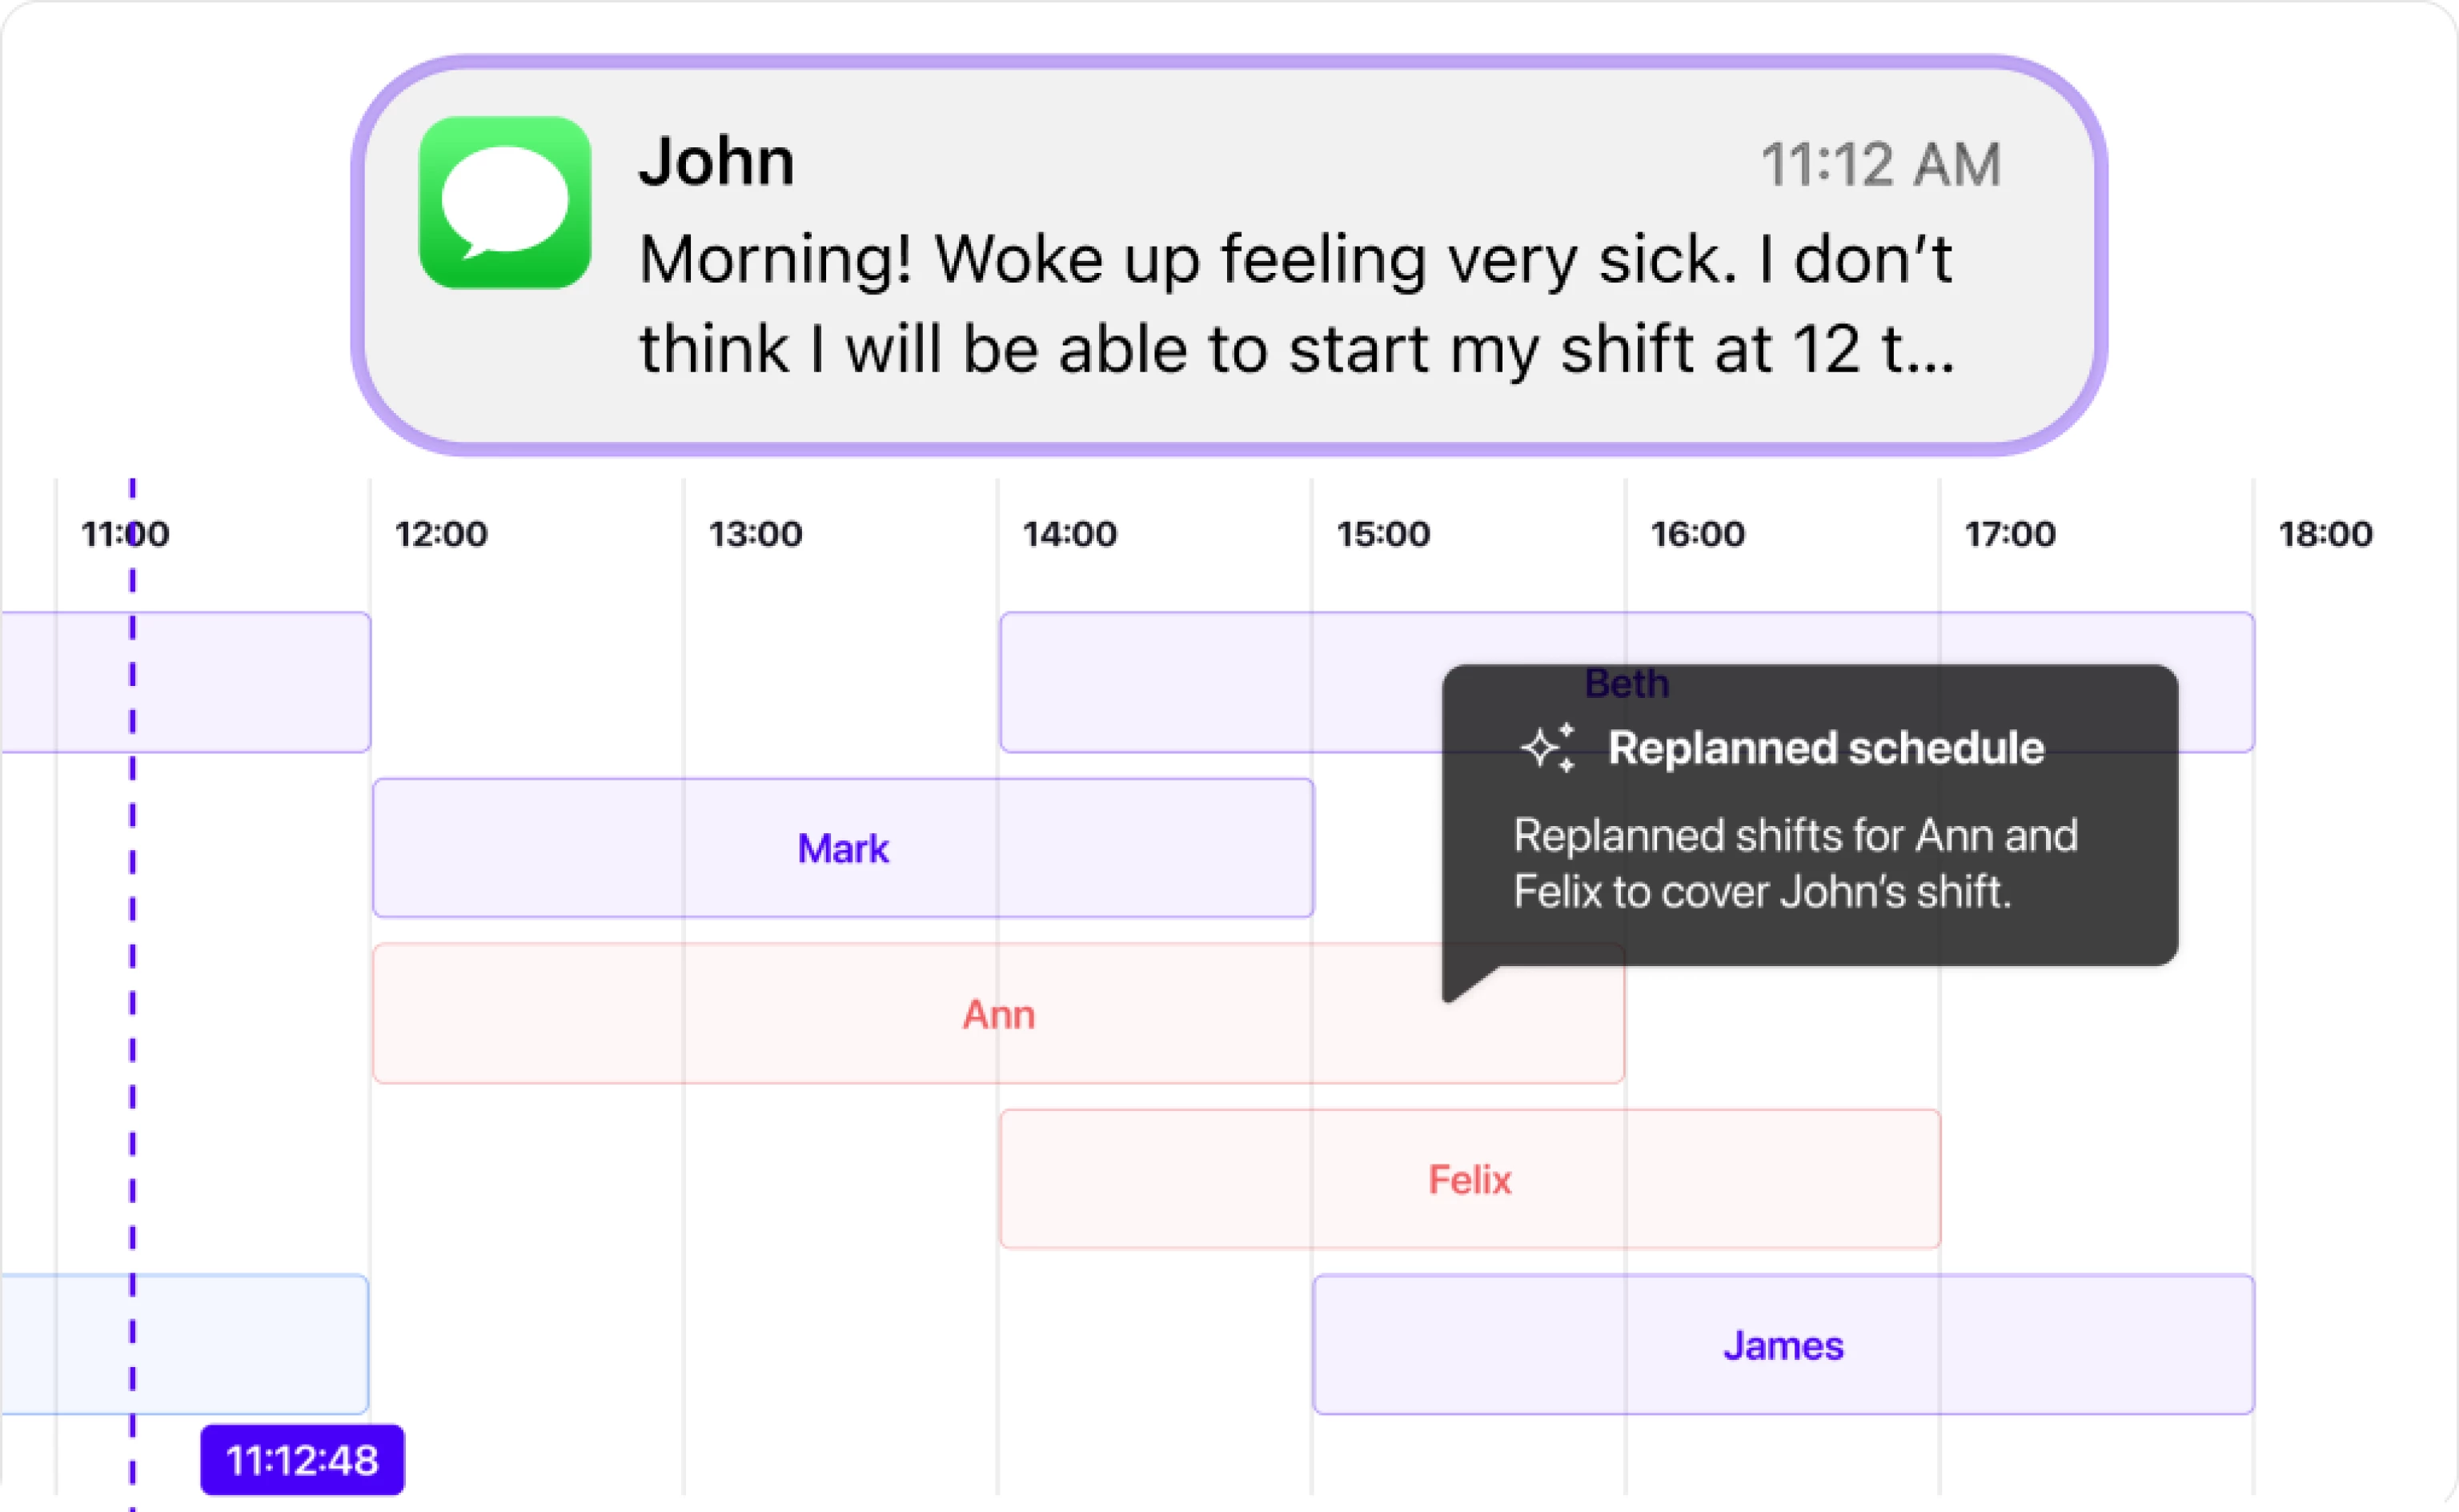Click the Replanned schedule tooltip title

click(1825, 748)
